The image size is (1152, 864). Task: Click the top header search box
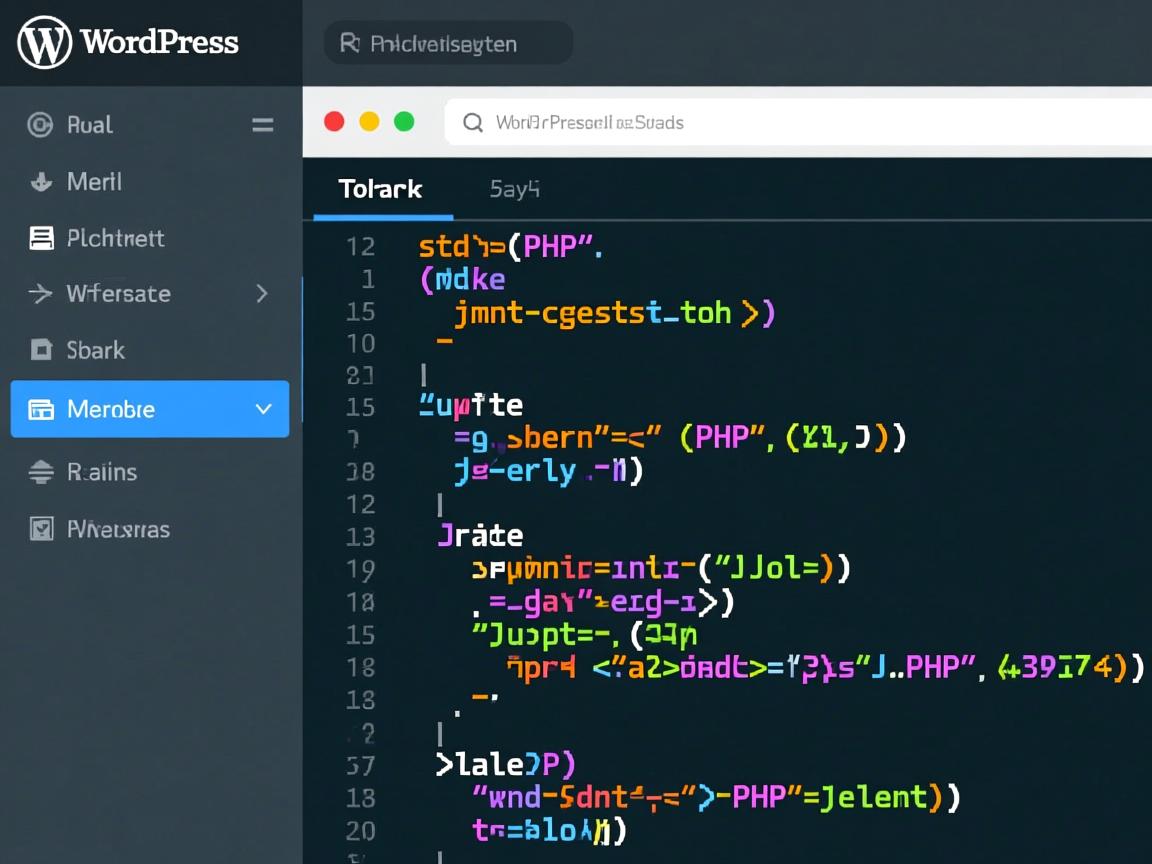[x=448, y=44]
